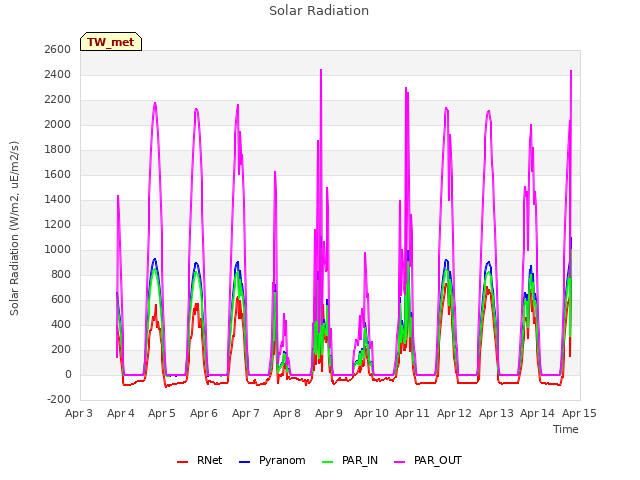The image size is (640, 480).
Task: Click the 2600 y-axis value
Action: (58, 49)
